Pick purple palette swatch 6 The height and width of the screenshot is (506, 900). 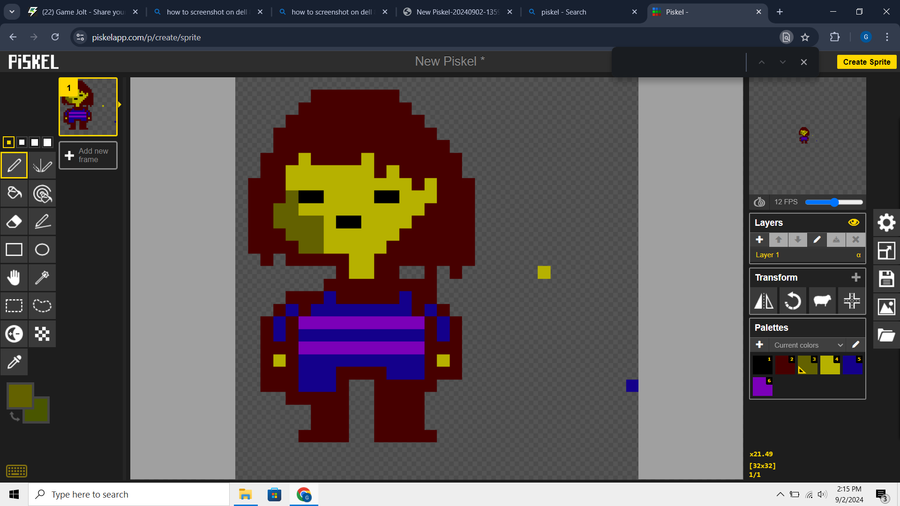(762, 387)
